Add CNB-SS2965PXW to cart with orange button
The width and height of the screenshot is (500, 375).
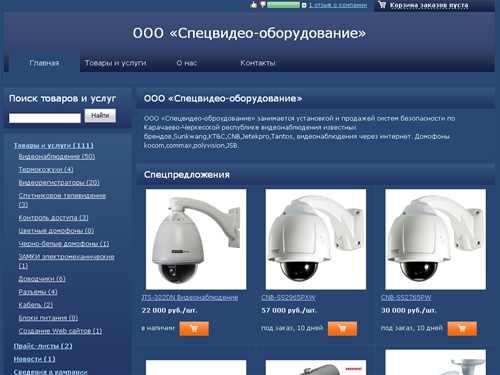click(x=342, y=328)
